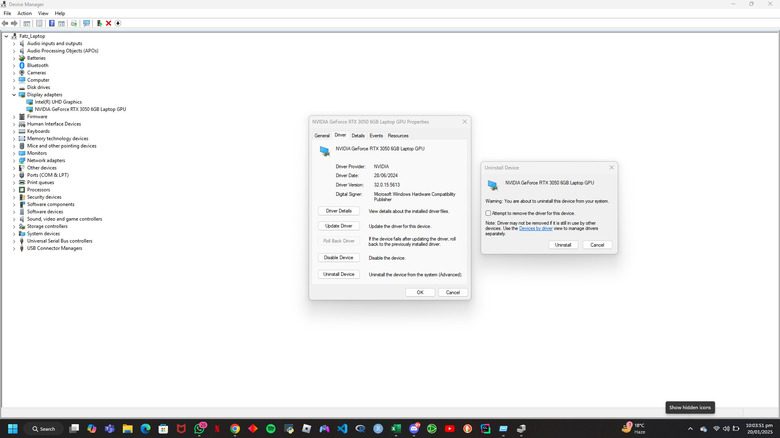Expand the Processors node
780x438 pixels.
point(14,190)
